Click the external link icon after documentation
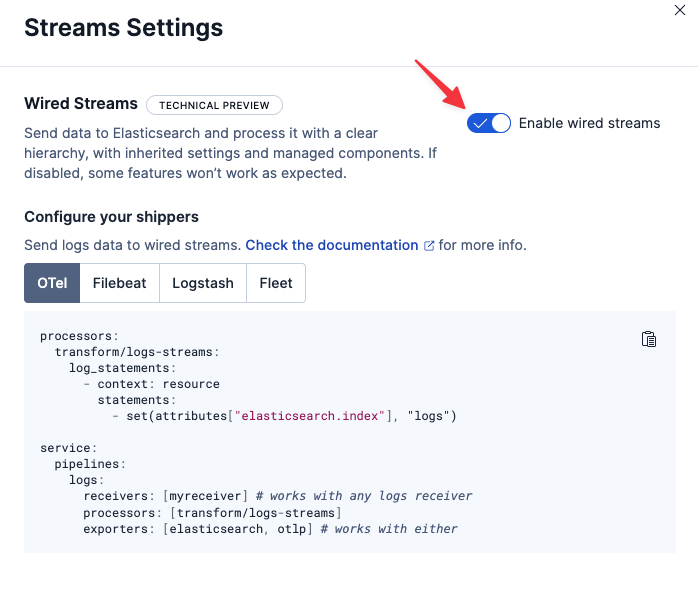This screenshot has height=598, width=698. [429, 246]
